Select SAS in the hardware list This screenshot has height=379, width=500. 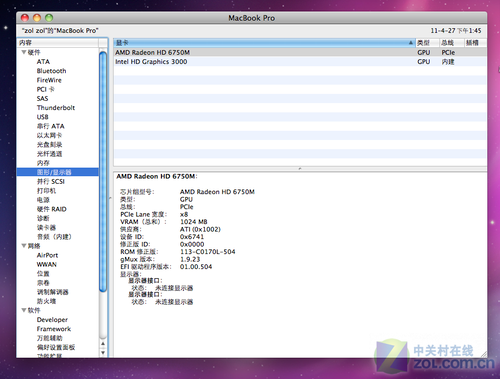[x=42, y=99]
